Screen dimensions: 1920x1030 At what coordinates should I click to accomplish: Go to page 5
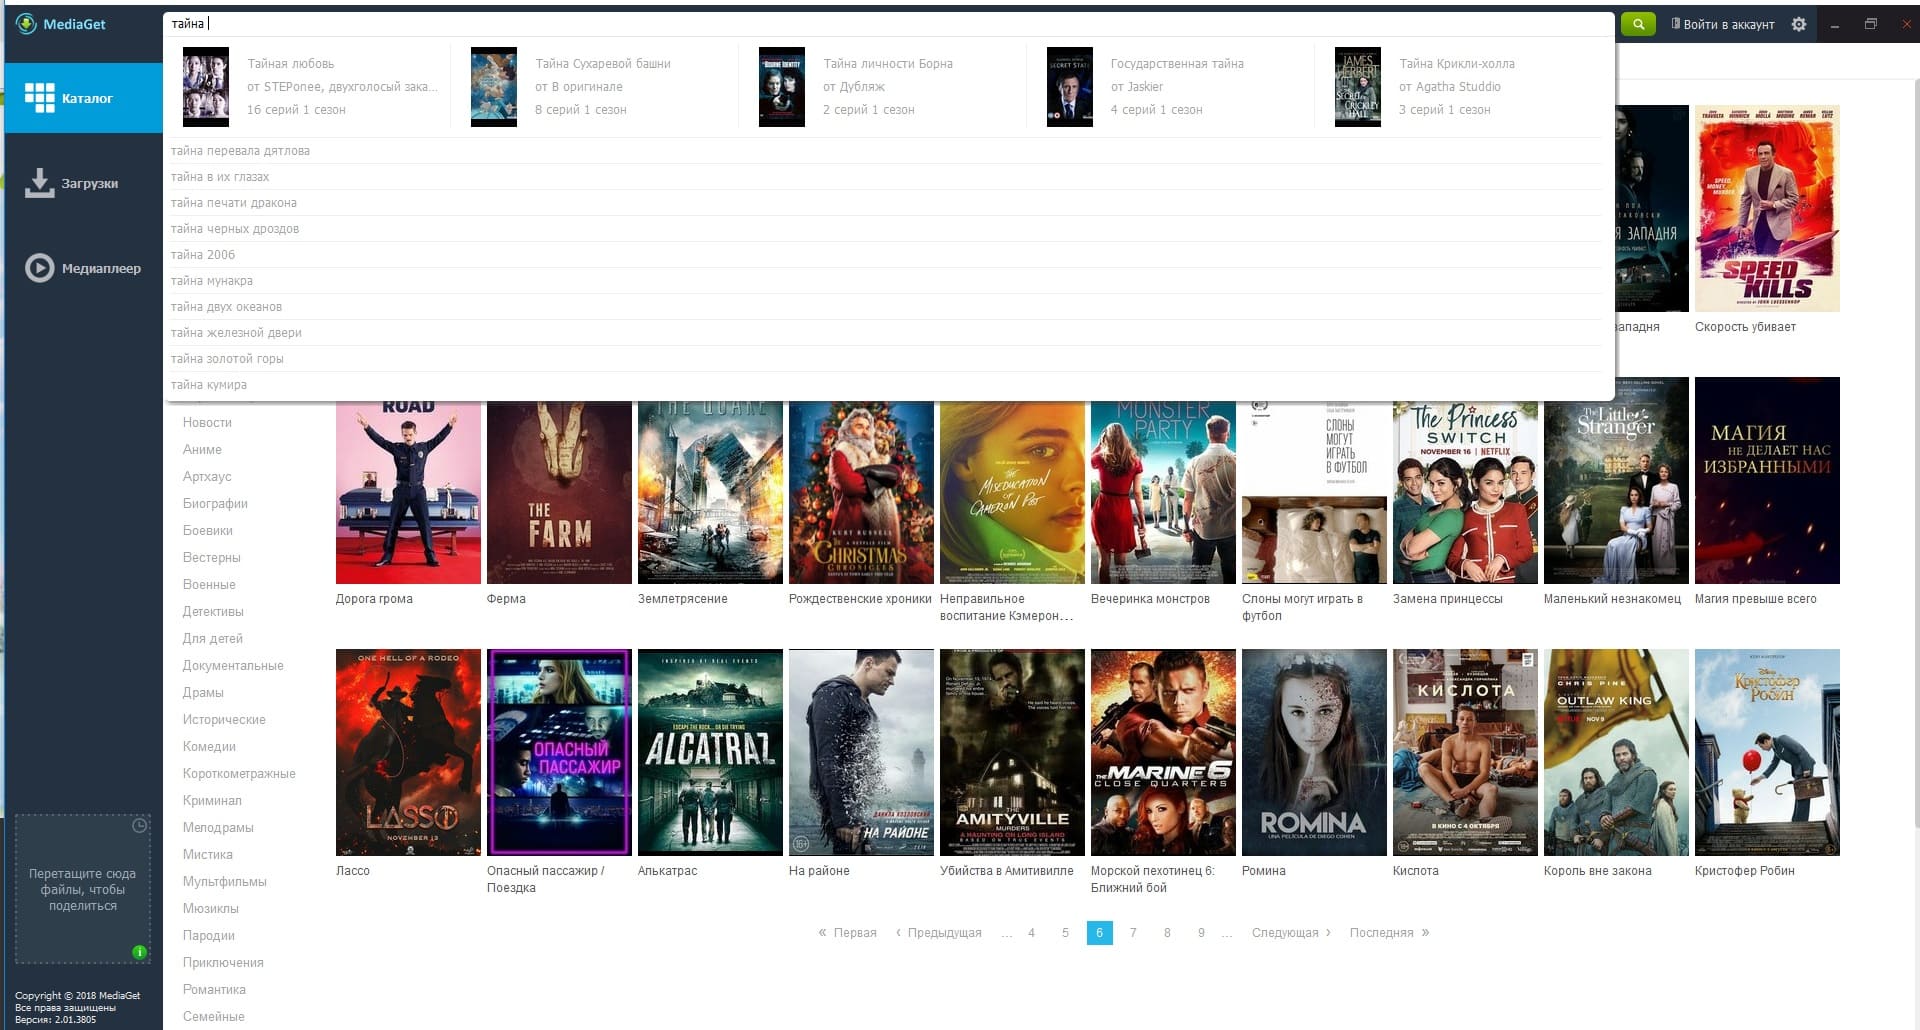(1065, 933)
